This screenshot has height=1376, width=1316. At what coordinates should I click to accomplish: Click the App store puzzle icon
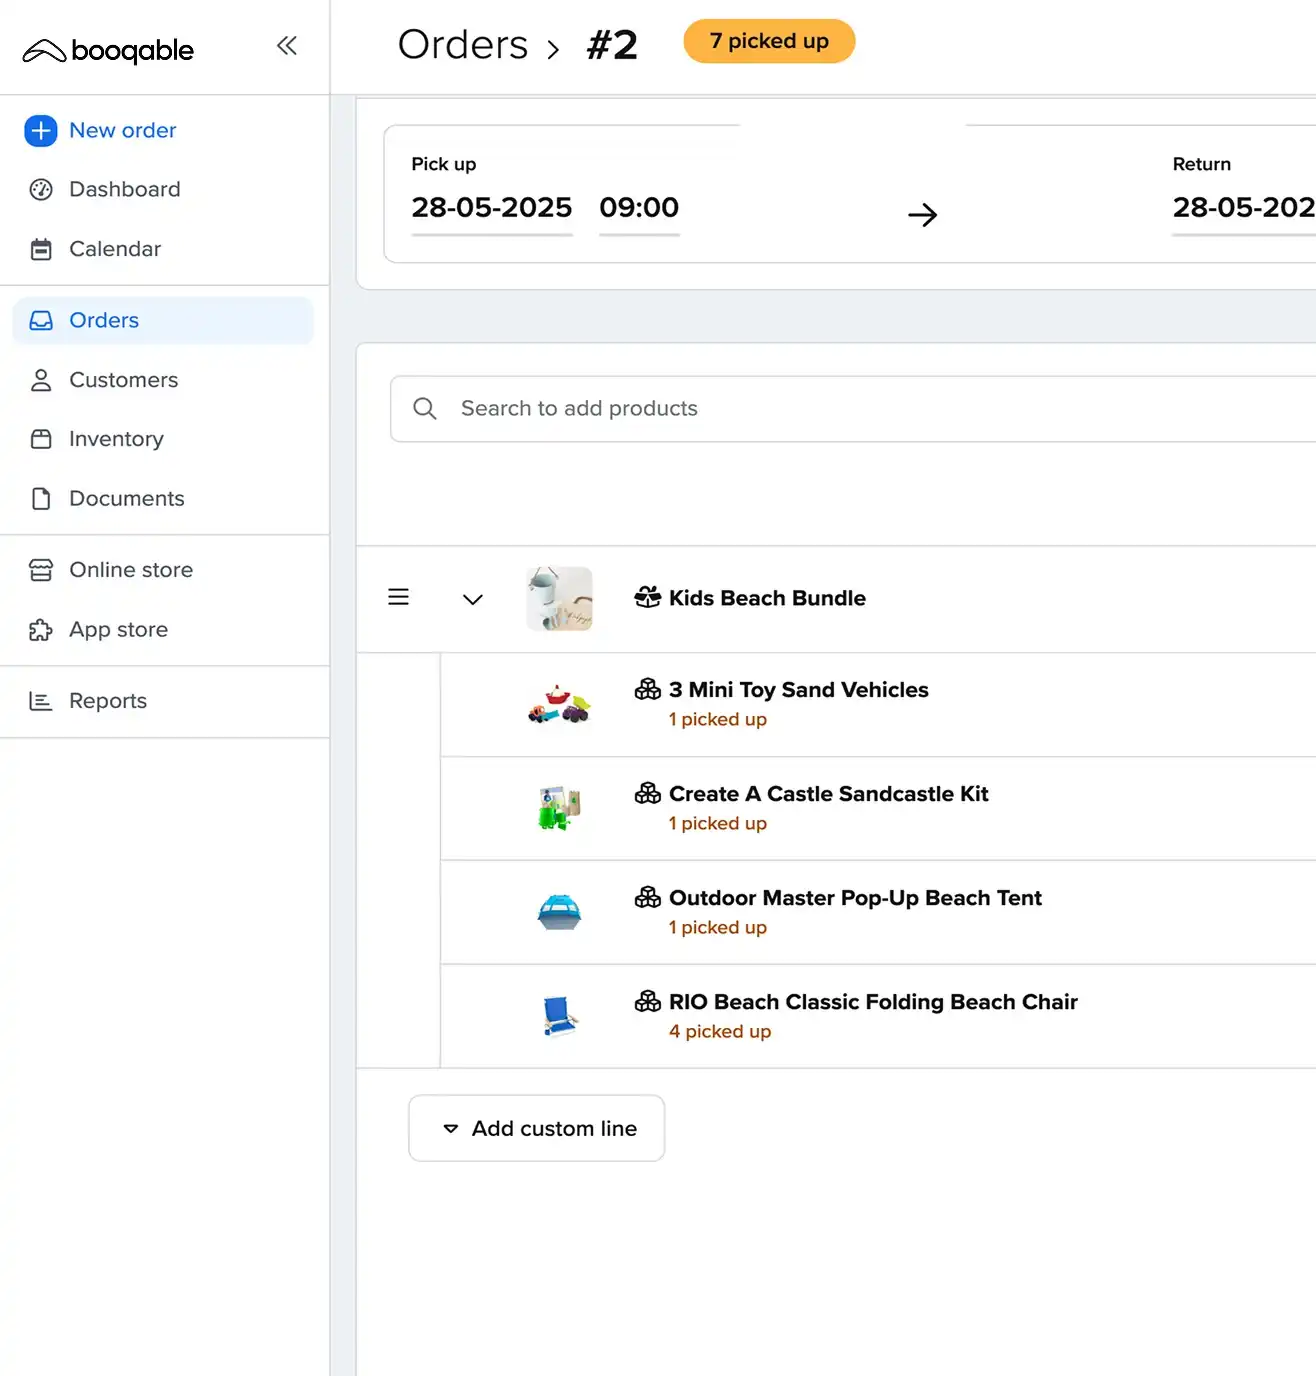click(41, 630)
